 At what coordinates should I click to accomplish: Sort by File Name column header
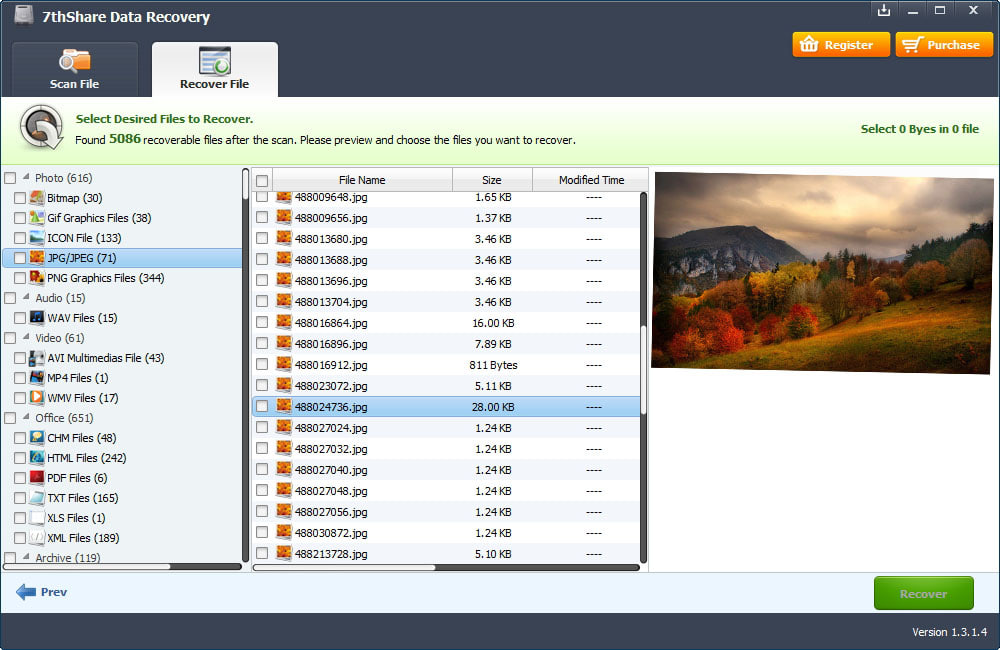point(362,180)
